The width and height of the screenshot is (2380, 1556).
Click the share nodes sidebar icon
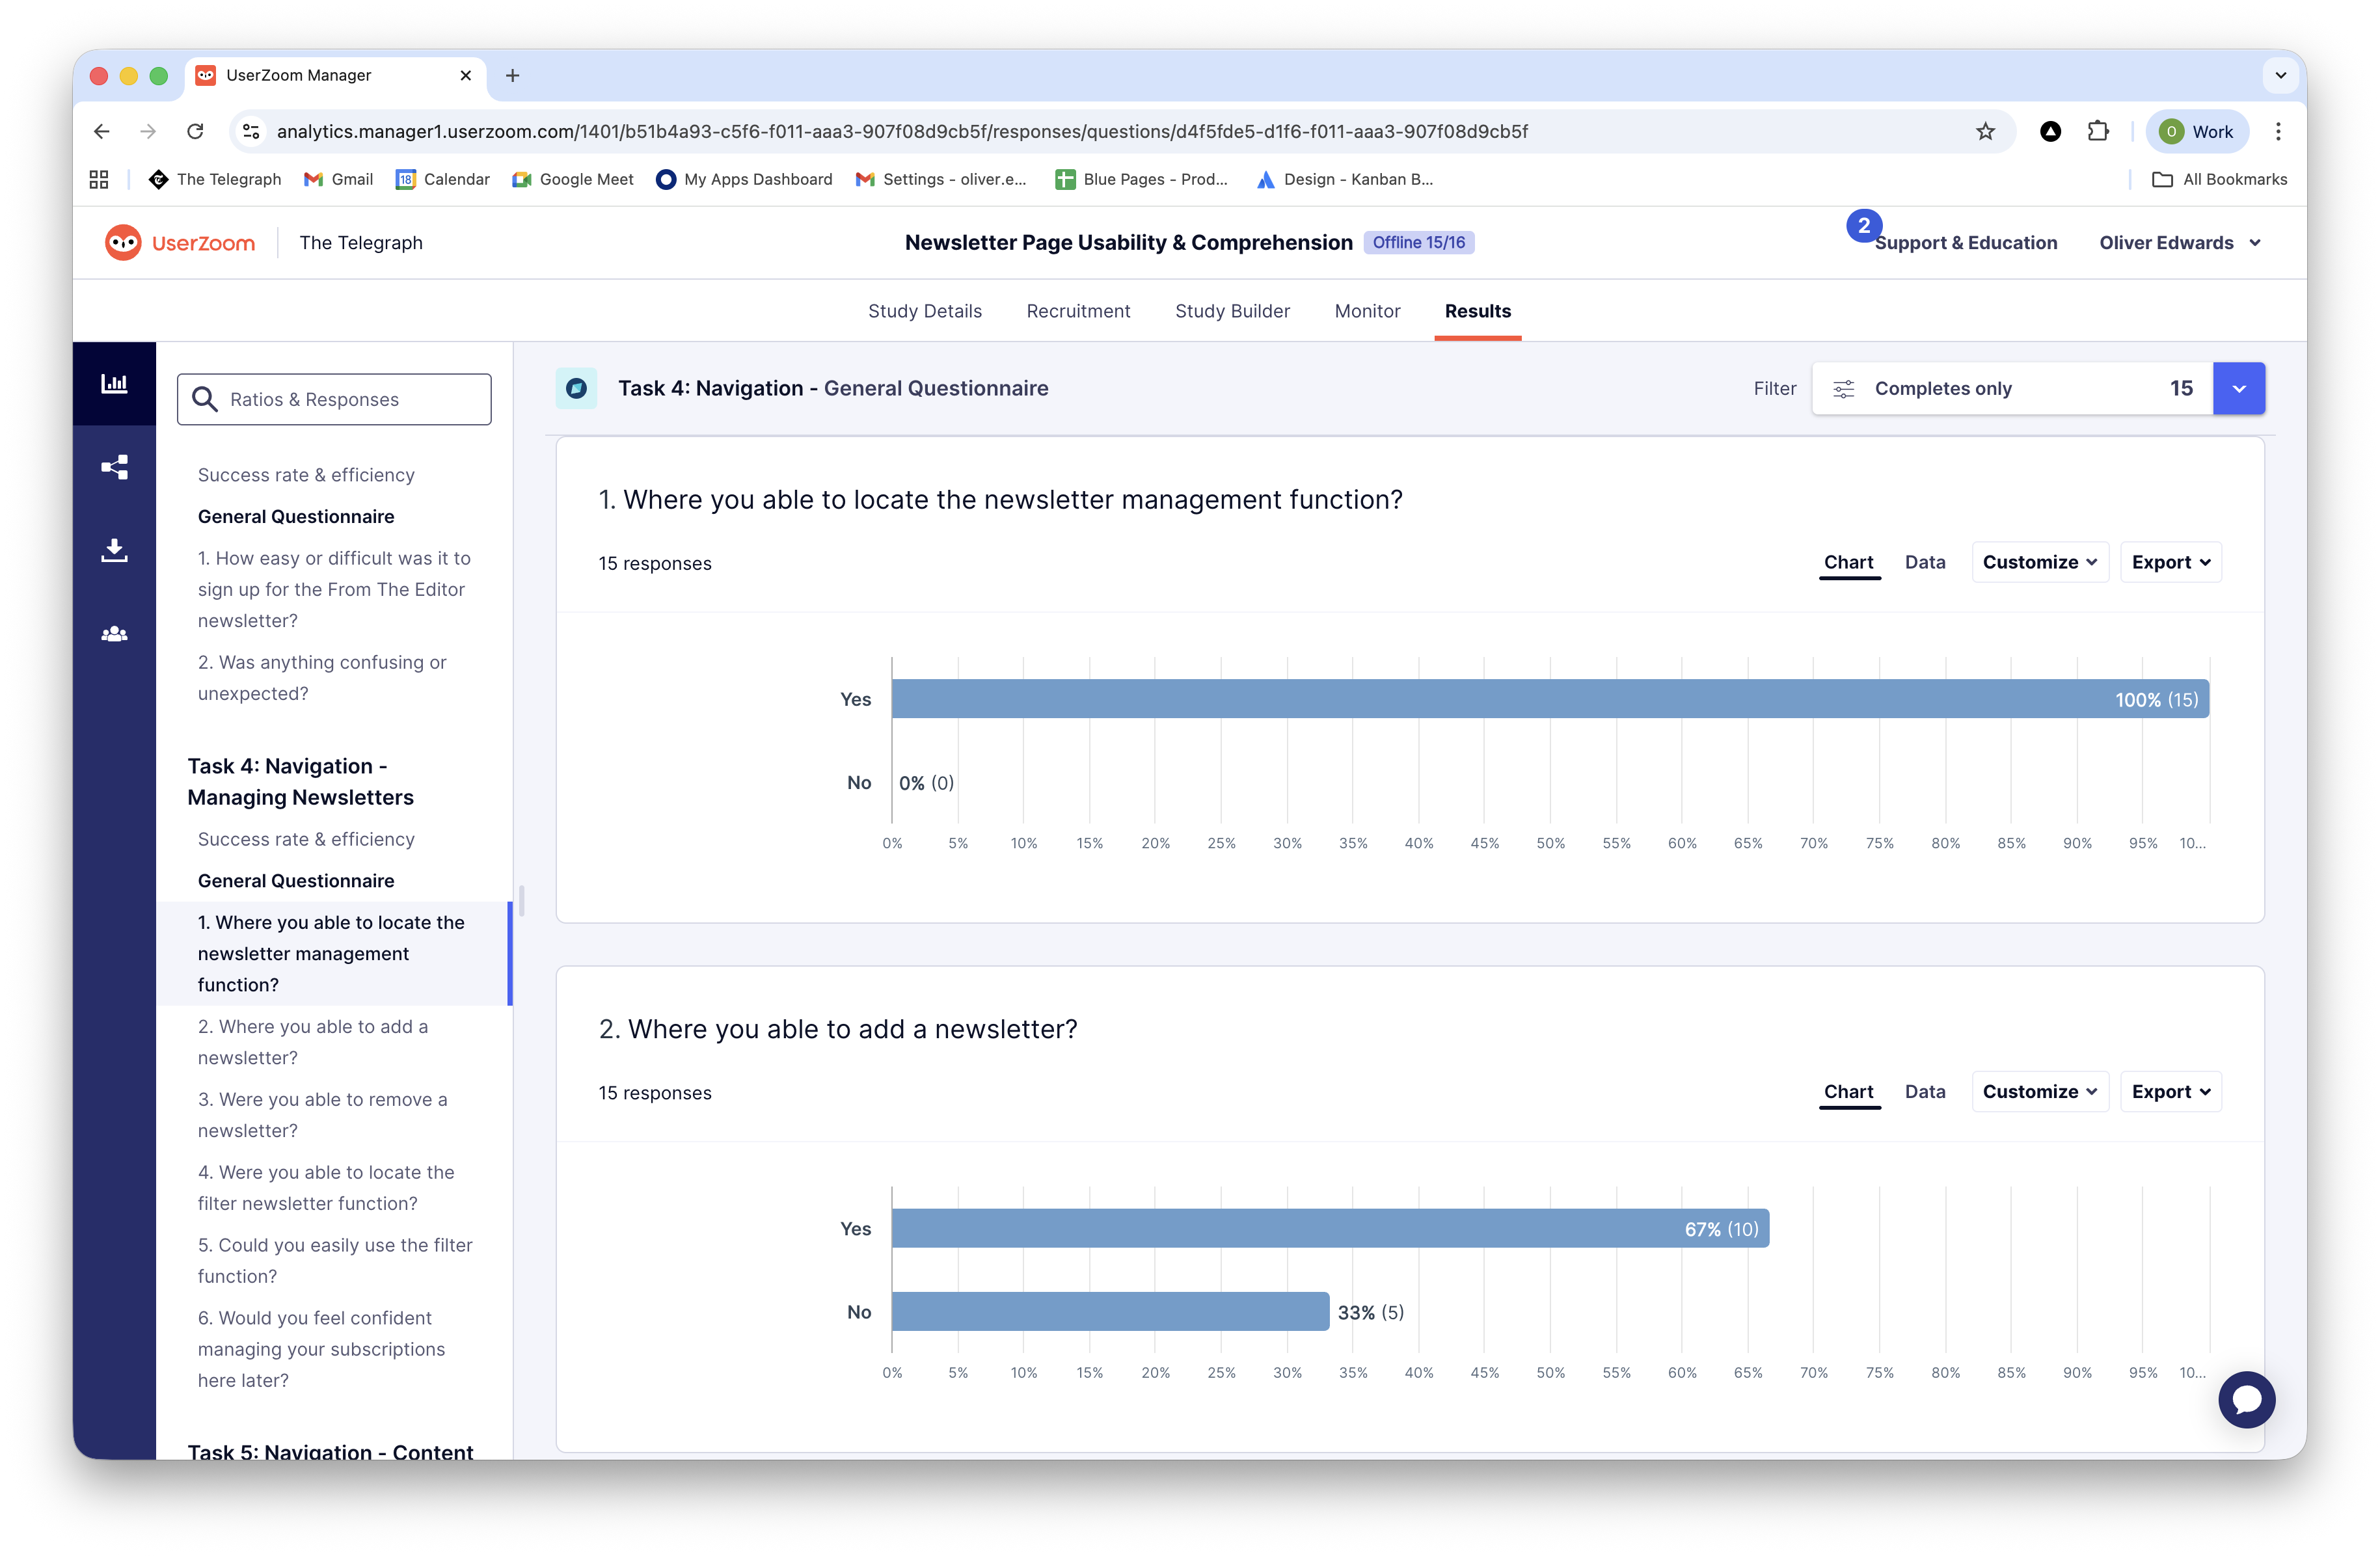tap(114, 467)
